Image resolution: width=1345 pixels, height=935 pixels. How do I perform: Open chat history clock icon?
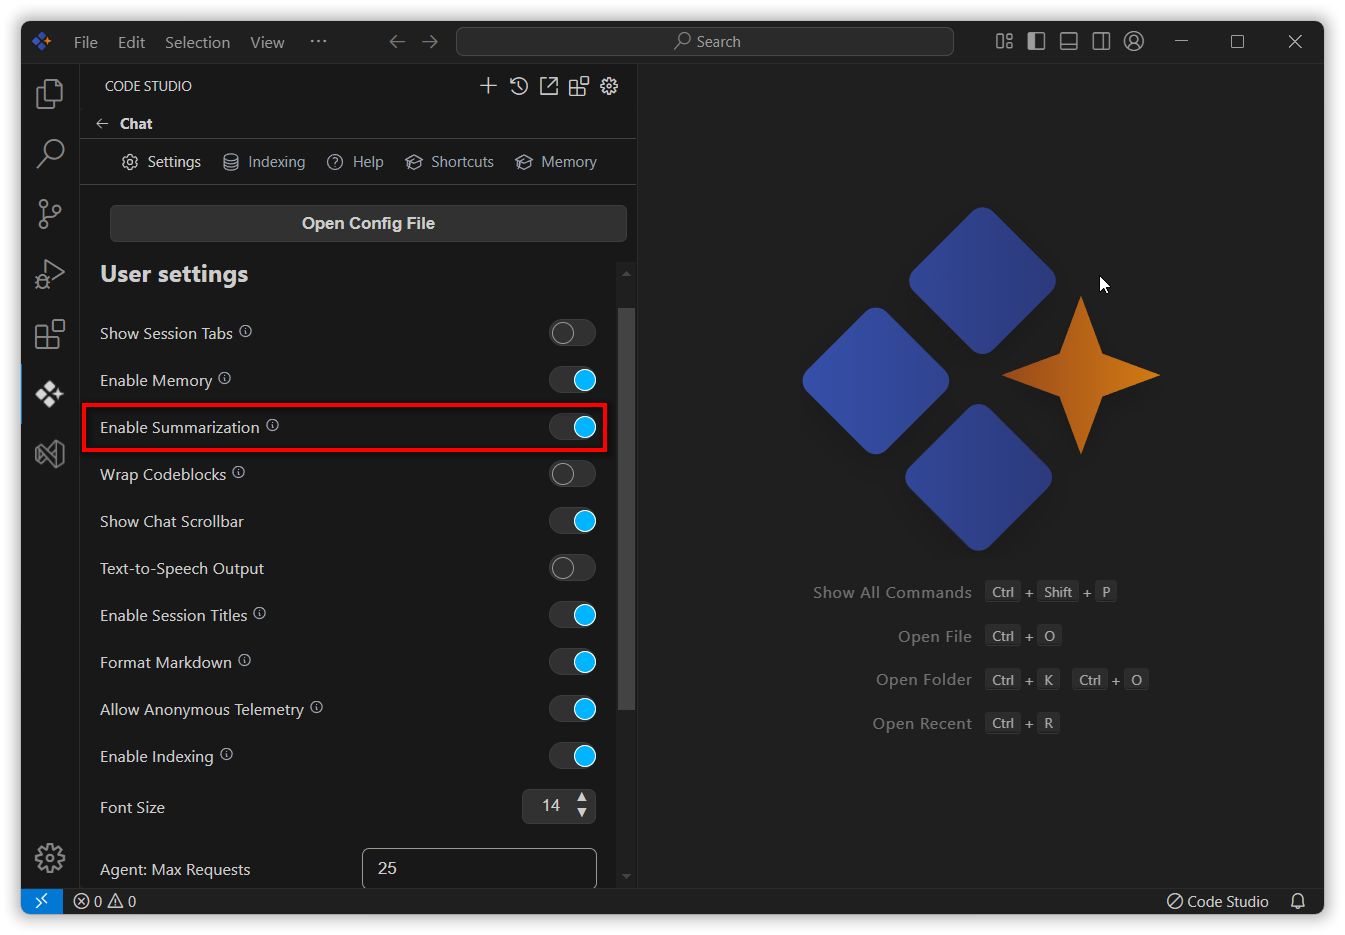518,86
